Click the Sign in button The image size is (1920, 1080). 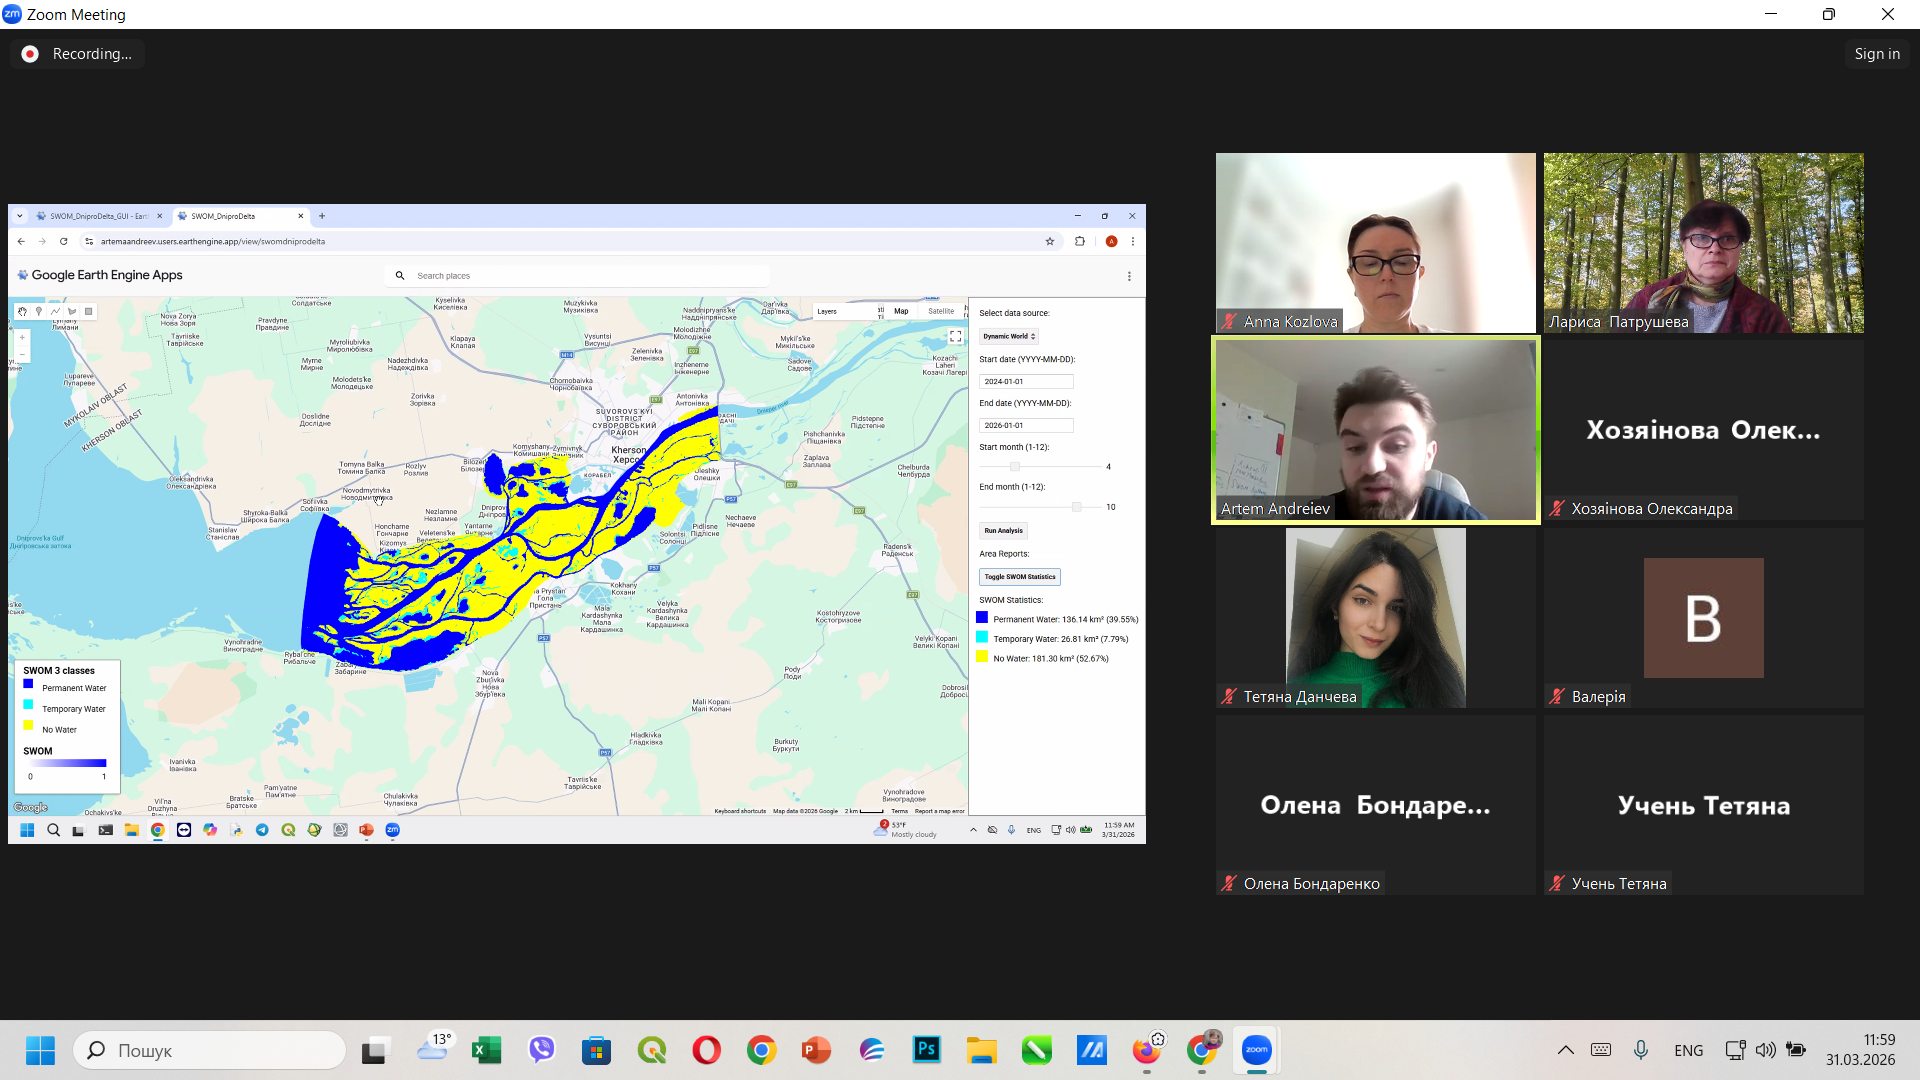[1876, 54]
